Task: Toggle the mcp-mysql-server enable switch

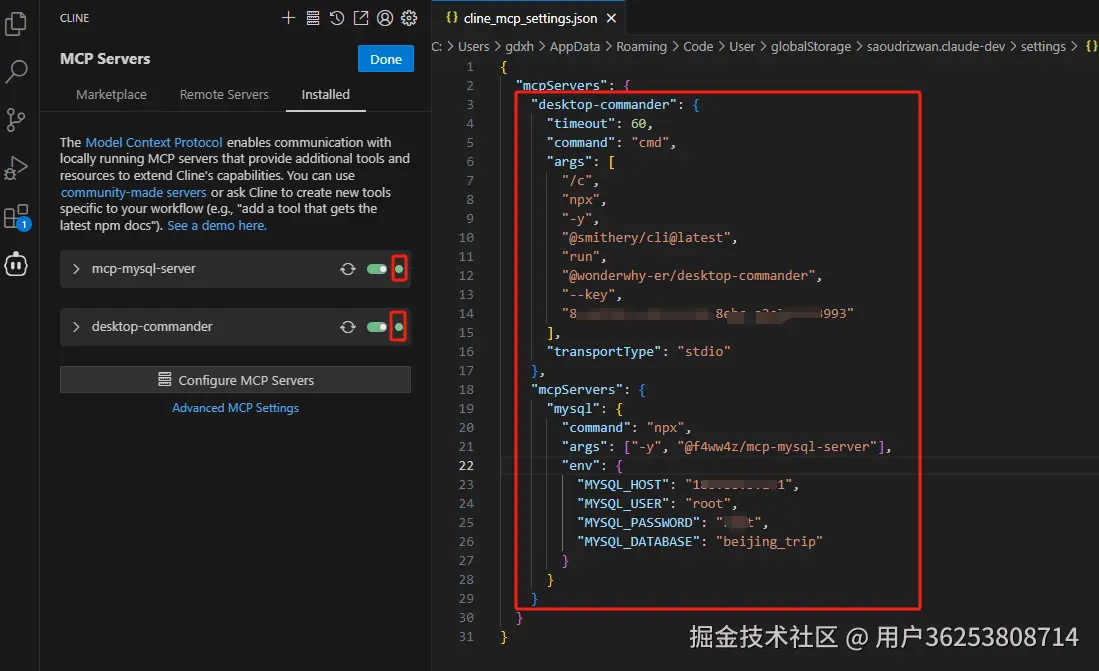Action: (x=377, y=269)
